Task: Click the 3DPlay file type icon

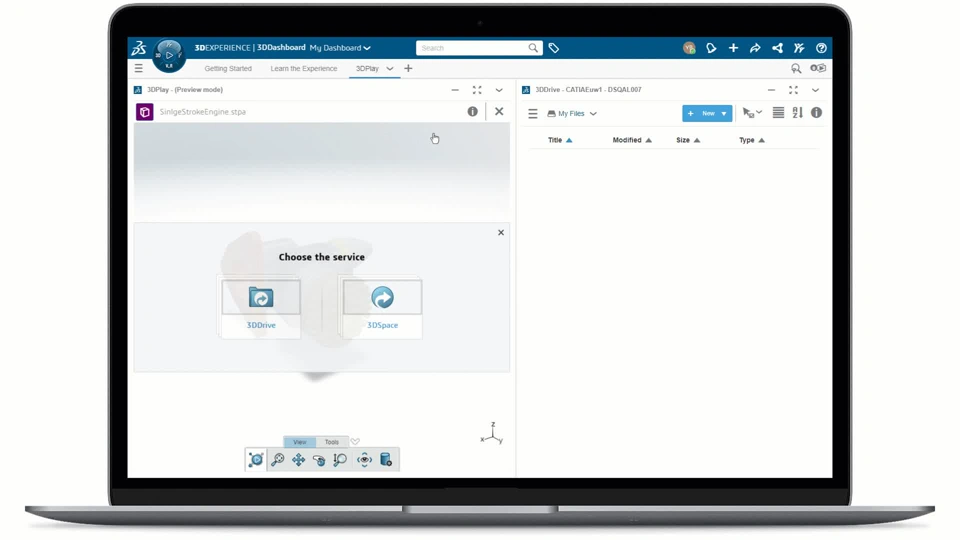Action: tap(144, 112)
